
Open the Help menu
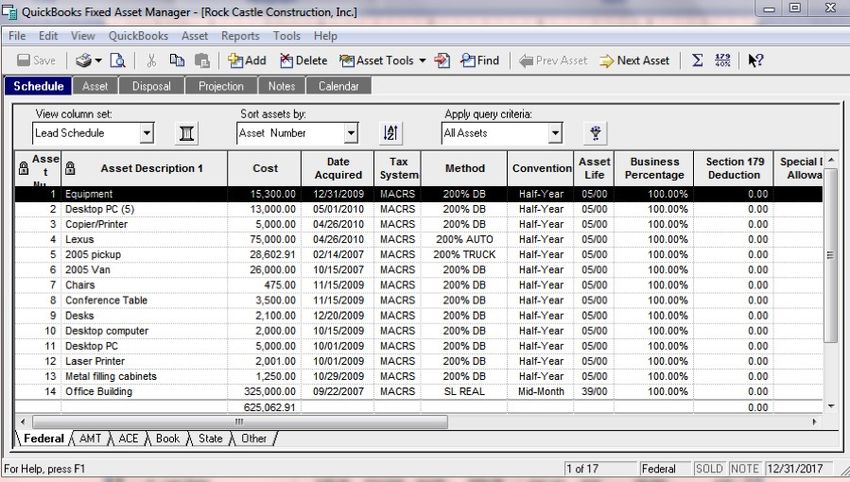[325, 36]
